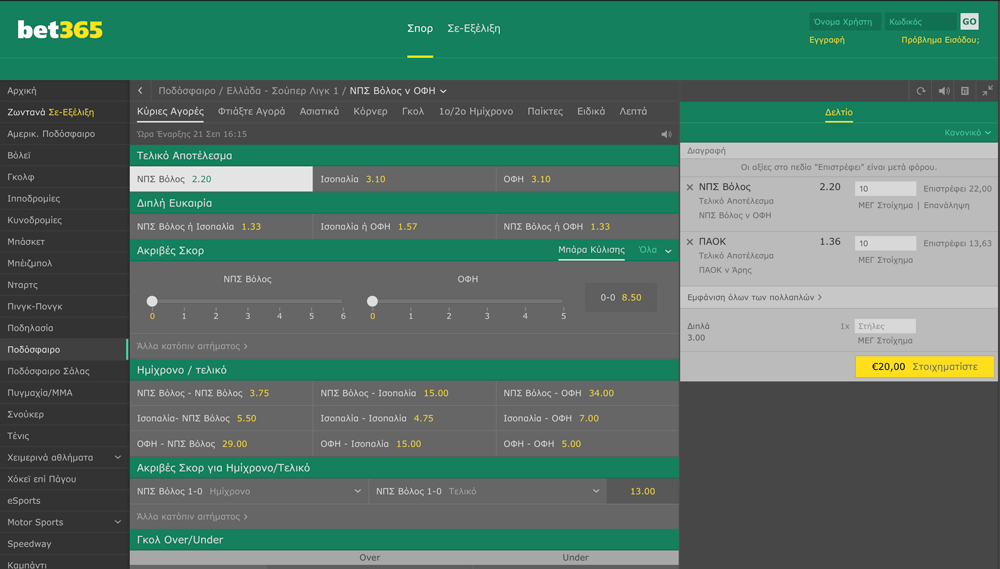The width and height of the screenshot is (1000, 569).
Task: Click ΟΦΗ score slider handle
Action: point(372,301)
